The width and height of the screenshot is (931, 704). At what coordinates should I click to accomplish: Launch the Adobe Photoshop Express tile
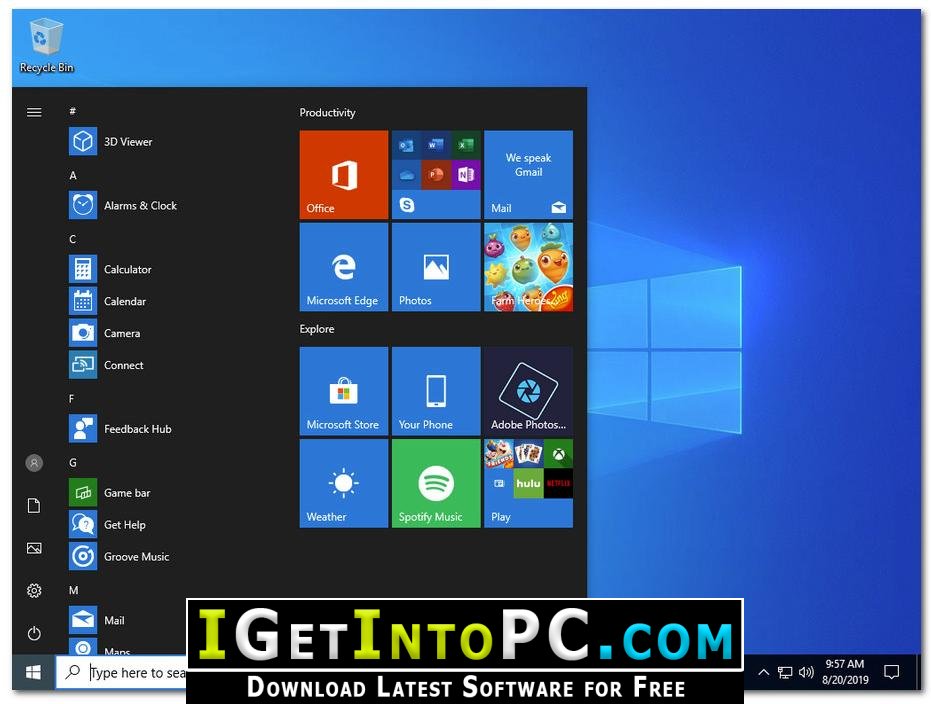528,391
